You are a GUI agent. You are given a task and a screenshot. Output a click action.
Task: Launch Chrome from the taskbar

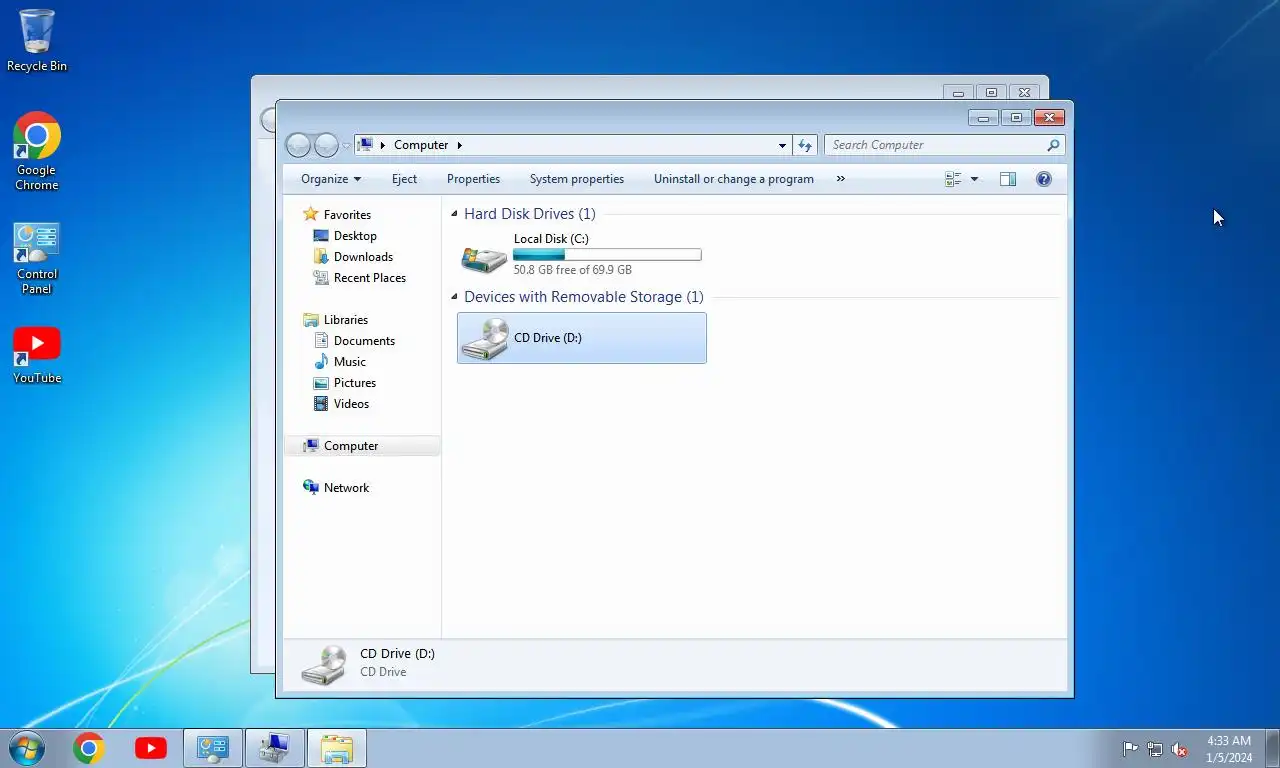tap(88, 748)
